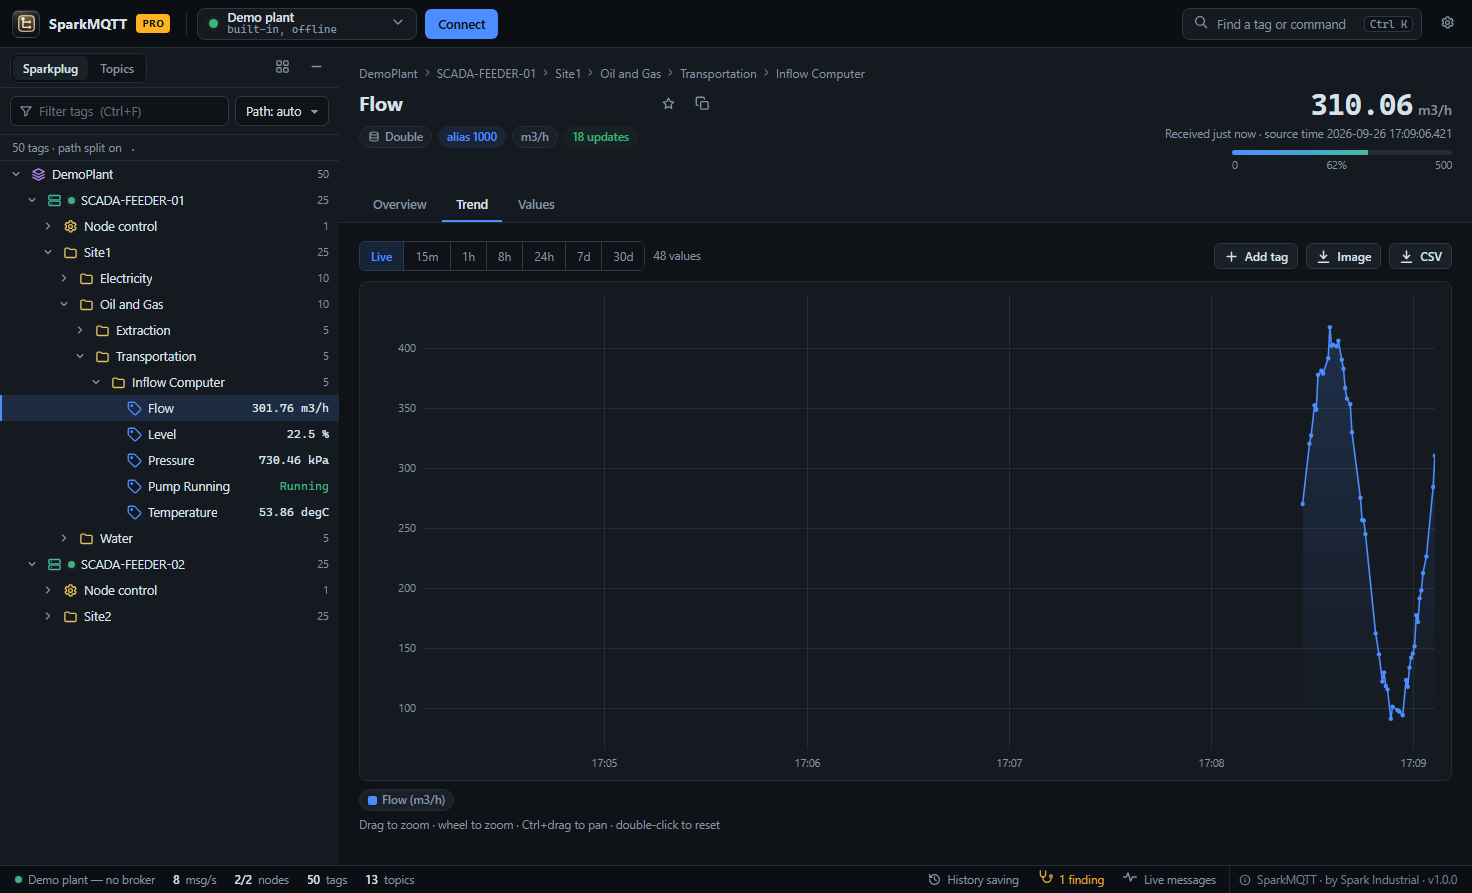
Task: Click the Flow value range progress bar
Action: (x=1342, y=153)
